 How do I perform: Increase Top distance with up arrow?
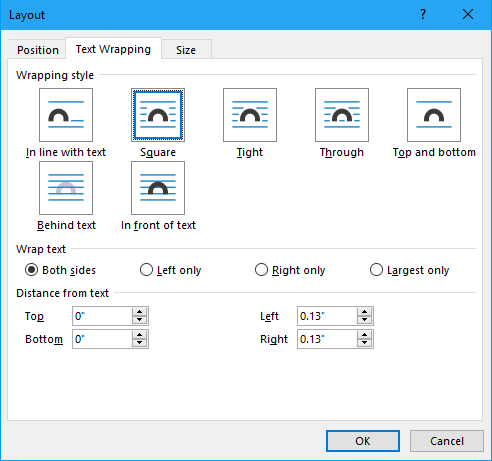[x=139, y=312]
